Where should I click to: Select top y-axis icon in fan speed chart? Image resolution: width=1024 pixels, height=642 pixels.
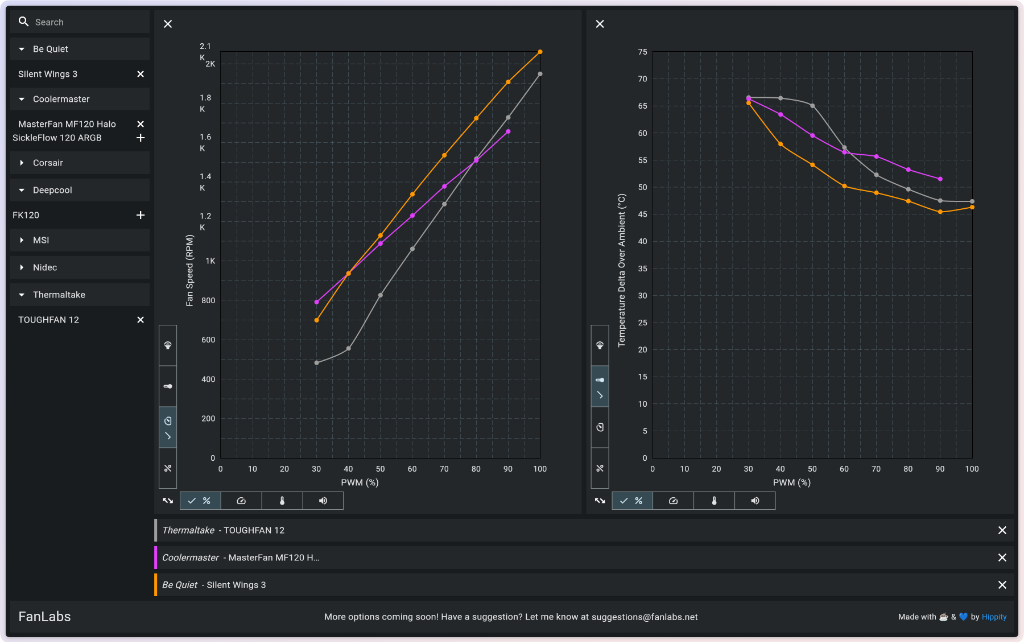(168, 345)
